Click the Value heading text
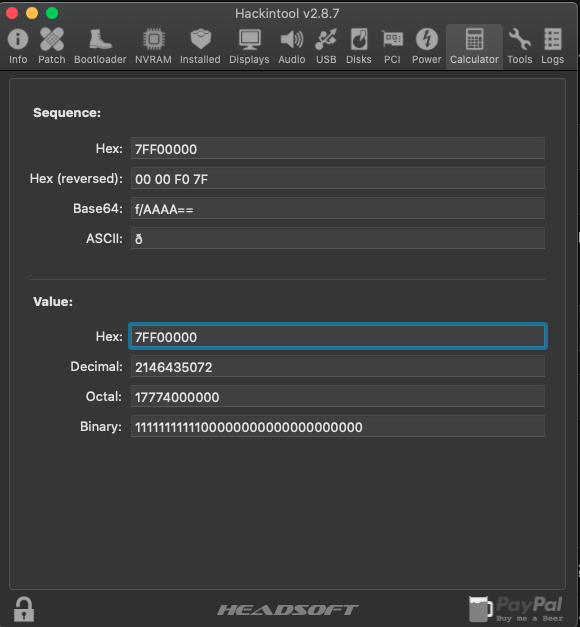The width and height of the screenshot is (580, 627). pos(53,302)
